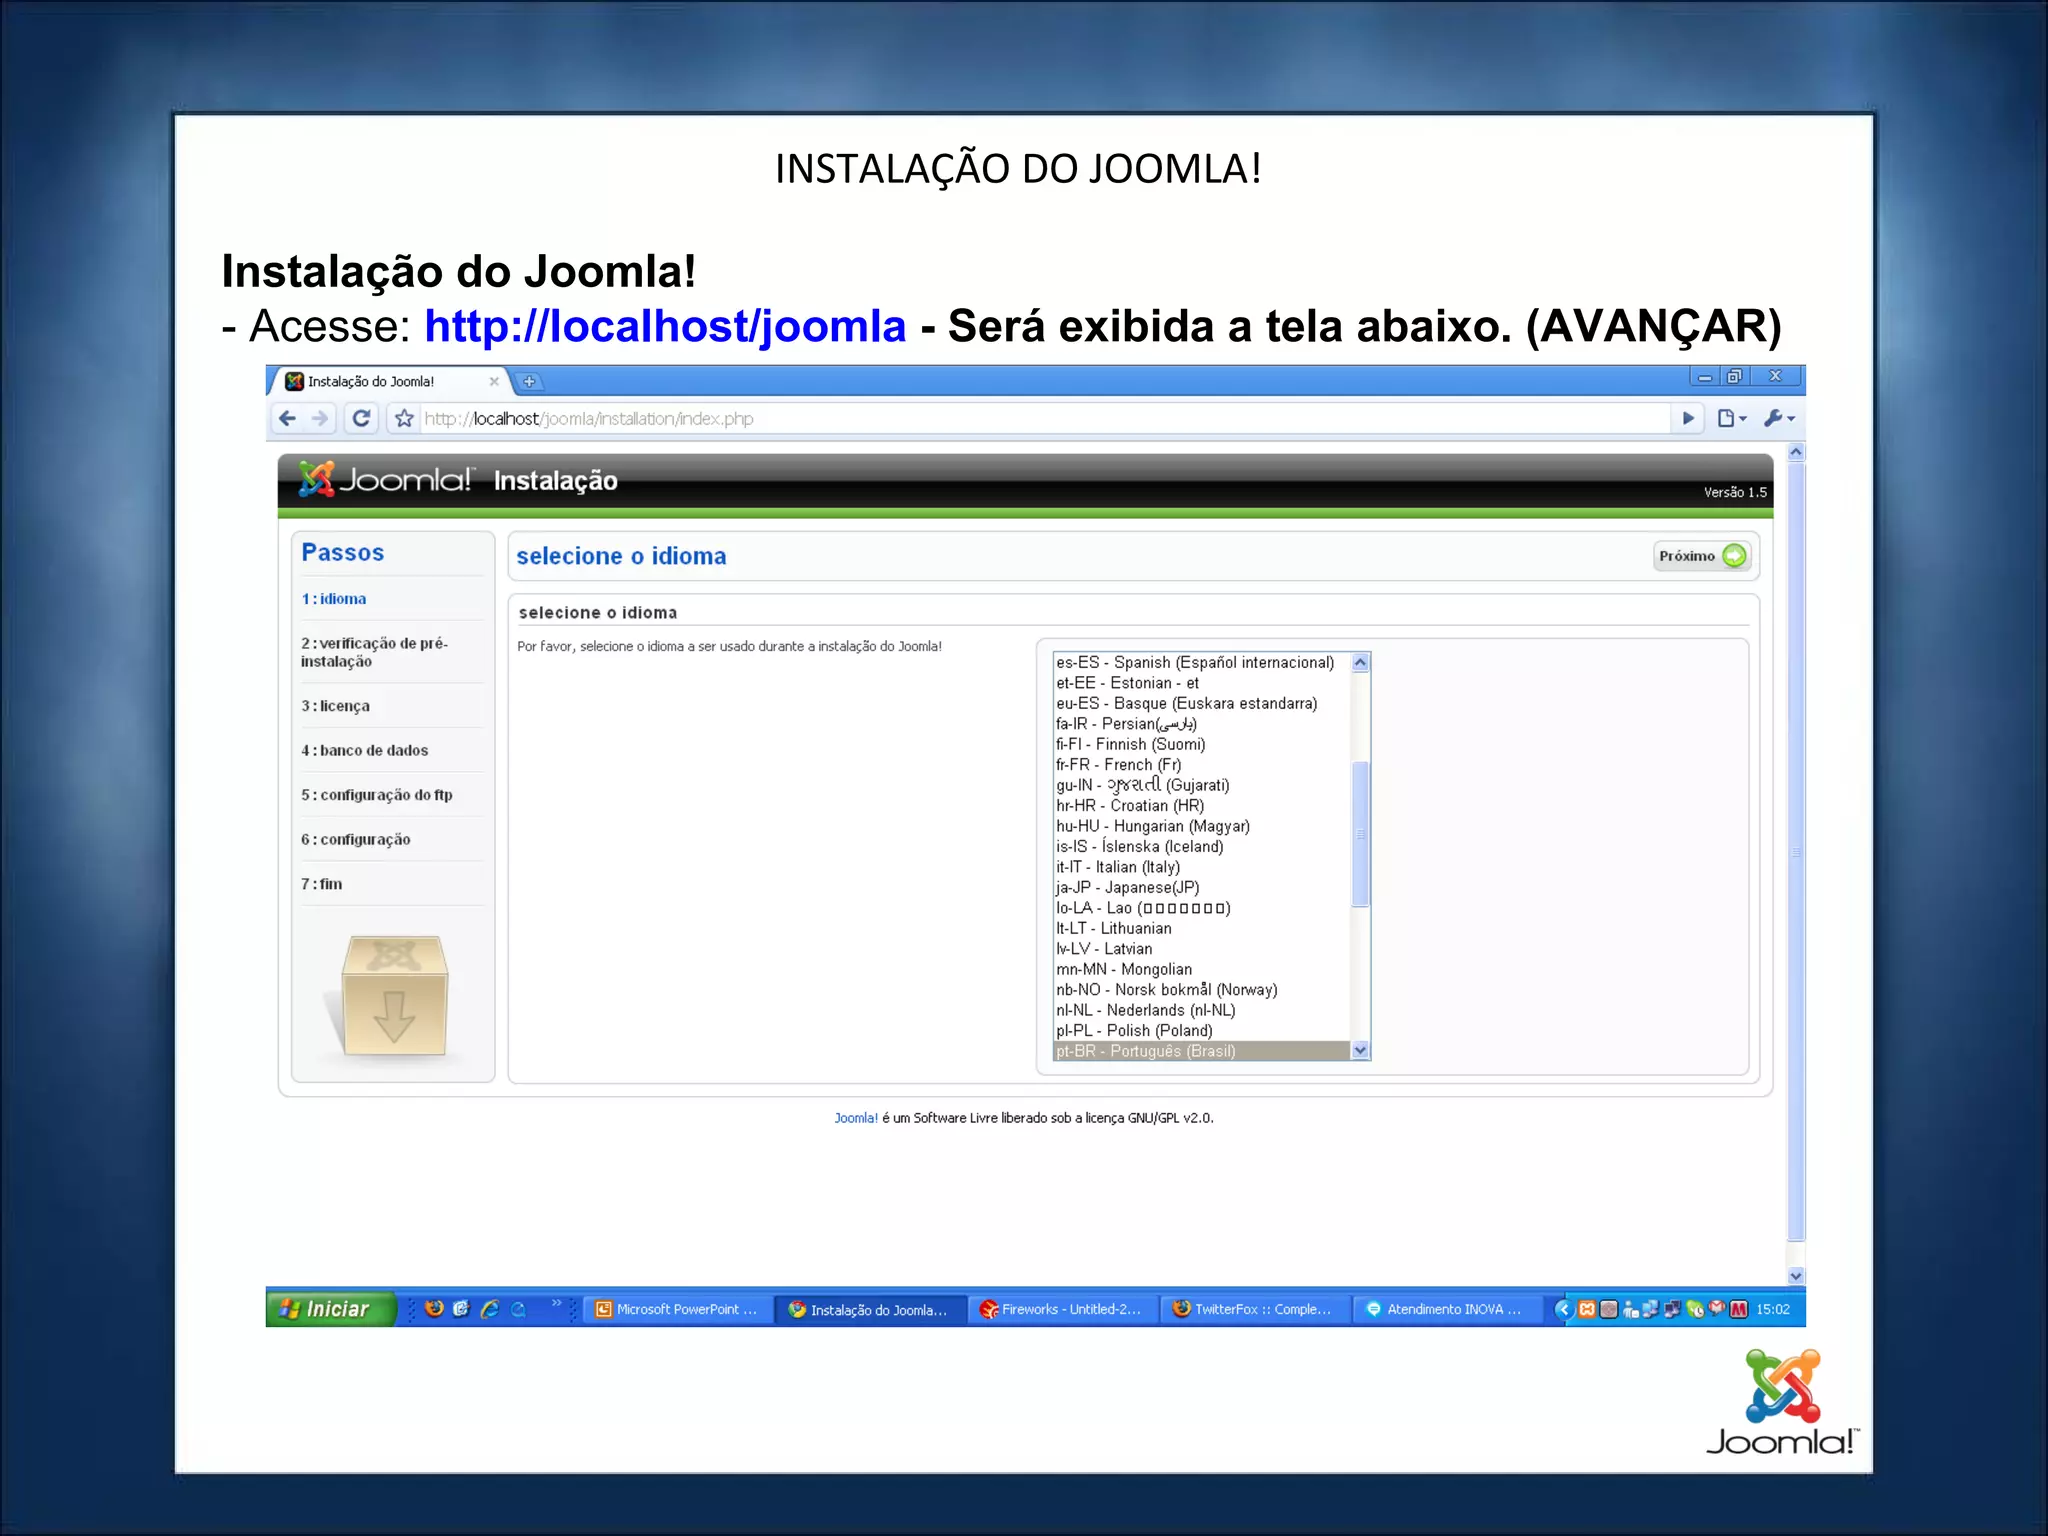Image resolution: width=2048 pixels, height=1536 pixels.
Task: Choose lo-LA - Lao language
Action: (1201, 909)
